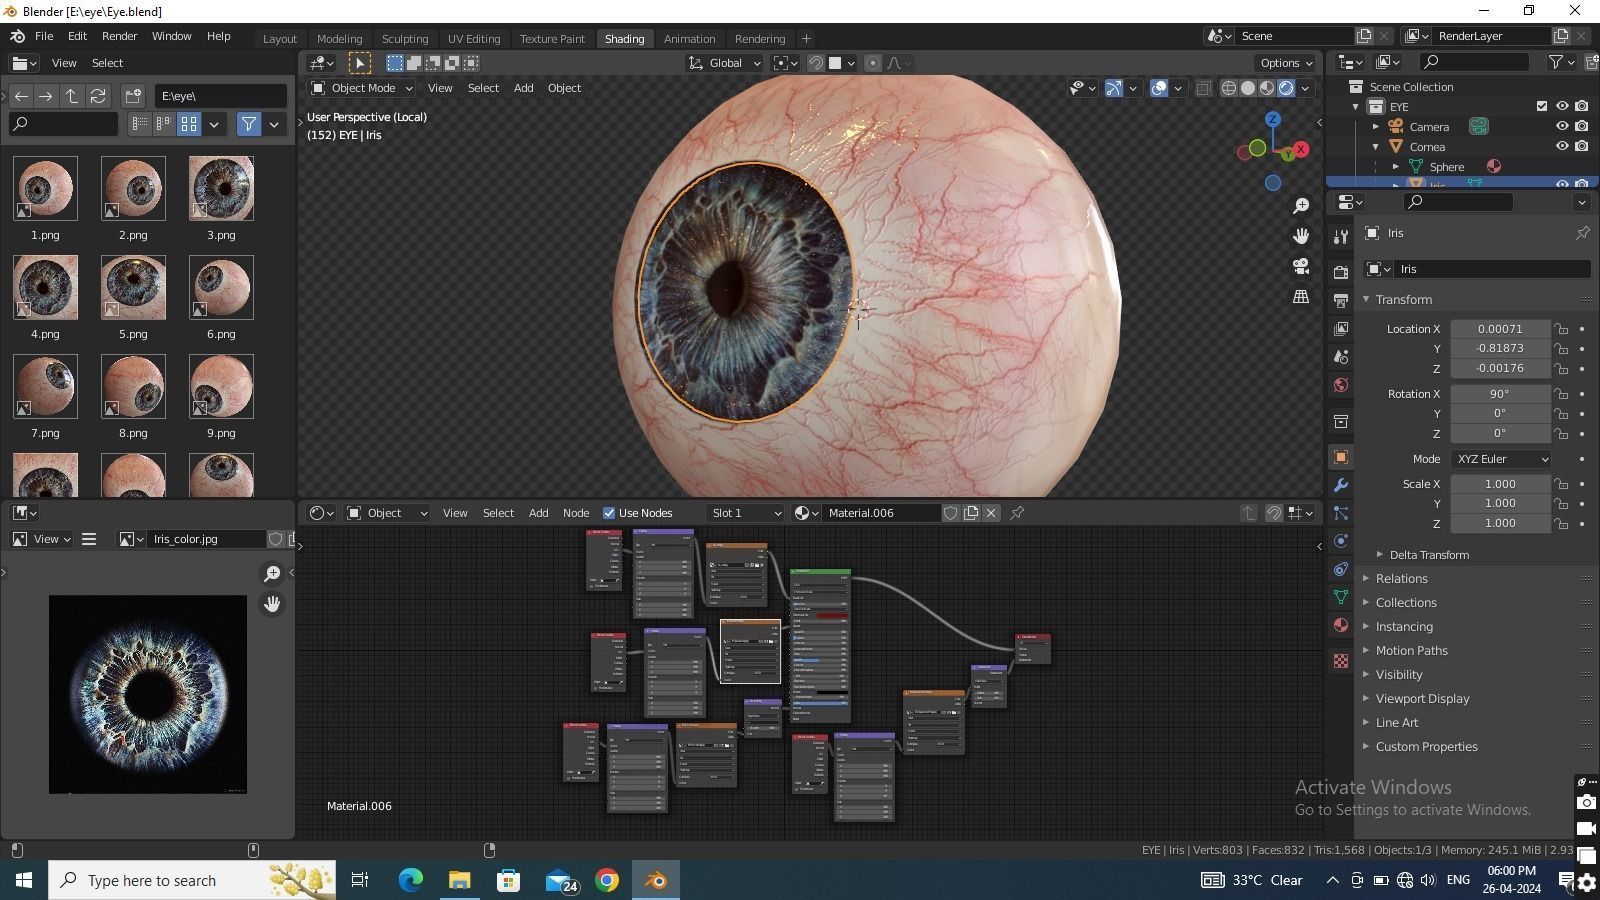Select the Tweak select tool icon
Image resolution: width=1600 pixels, height=900 pixels.
click(x=360, y=63)
